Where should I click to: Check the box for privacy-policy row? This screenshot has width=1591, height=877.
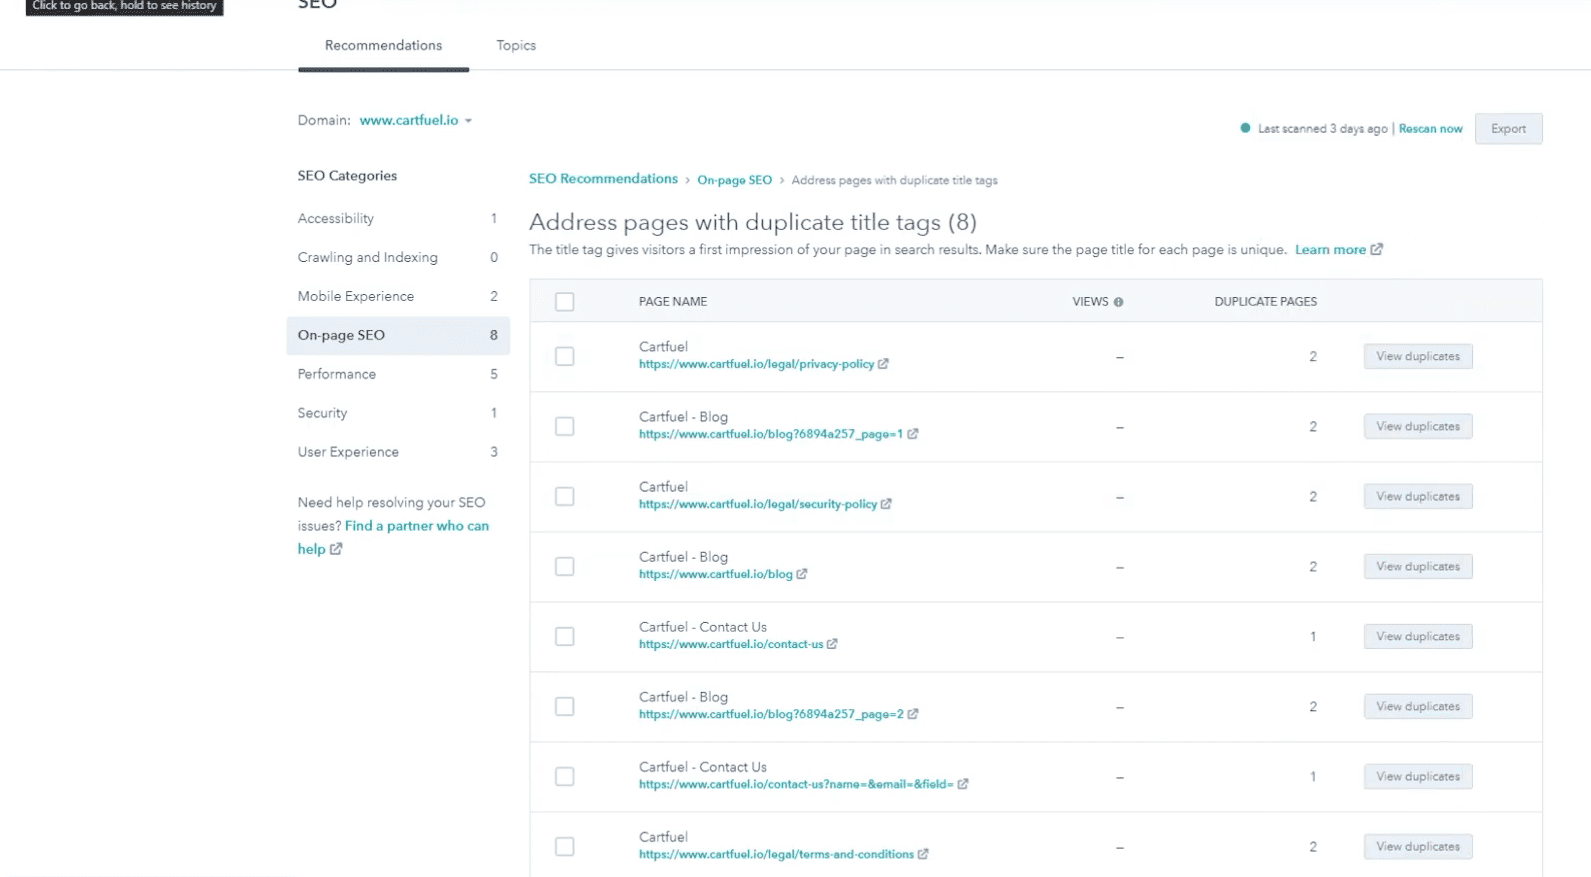tap(565, 356)
